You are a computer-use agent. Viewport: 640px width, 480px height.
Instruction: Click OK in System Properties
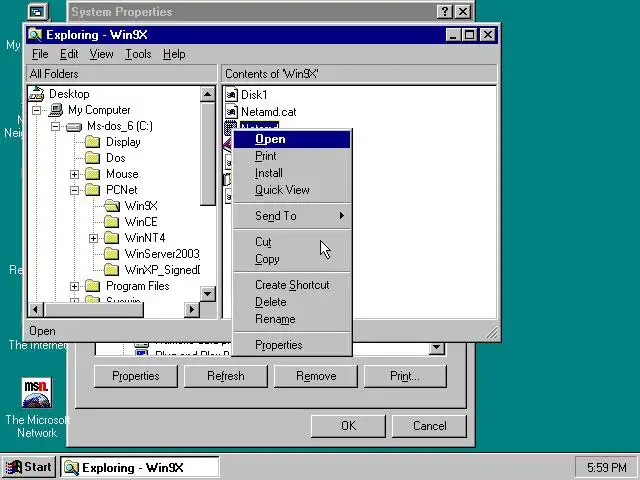348,426
